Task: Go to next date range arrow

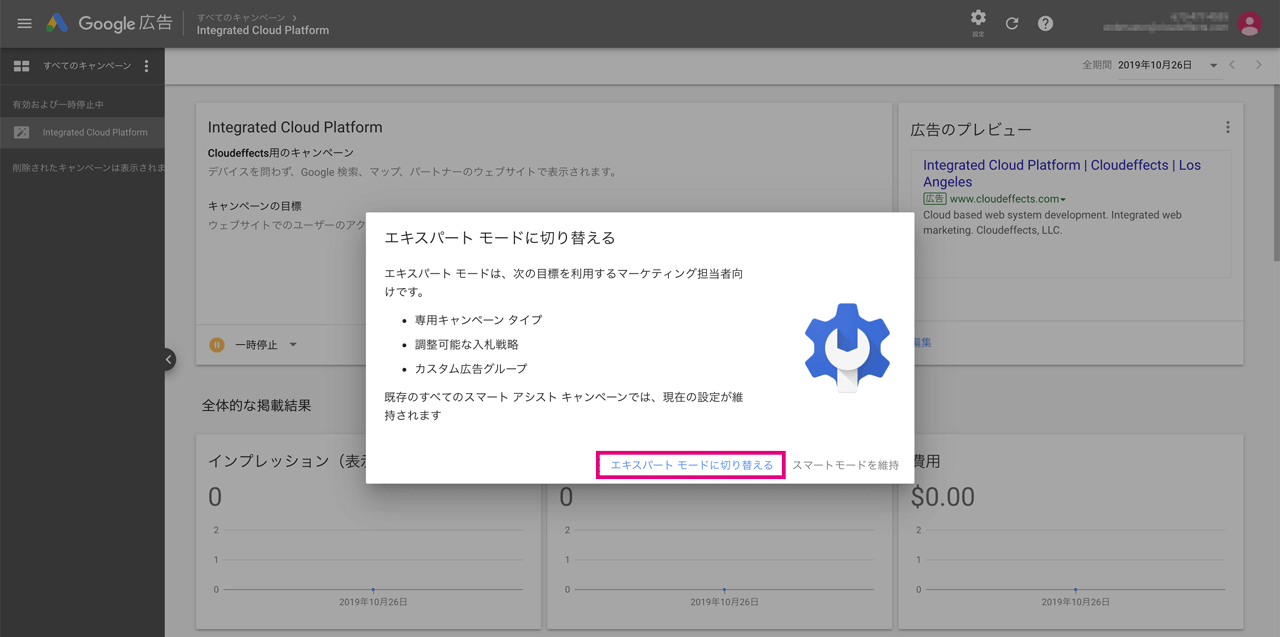Action: [x=1259, y=65]
